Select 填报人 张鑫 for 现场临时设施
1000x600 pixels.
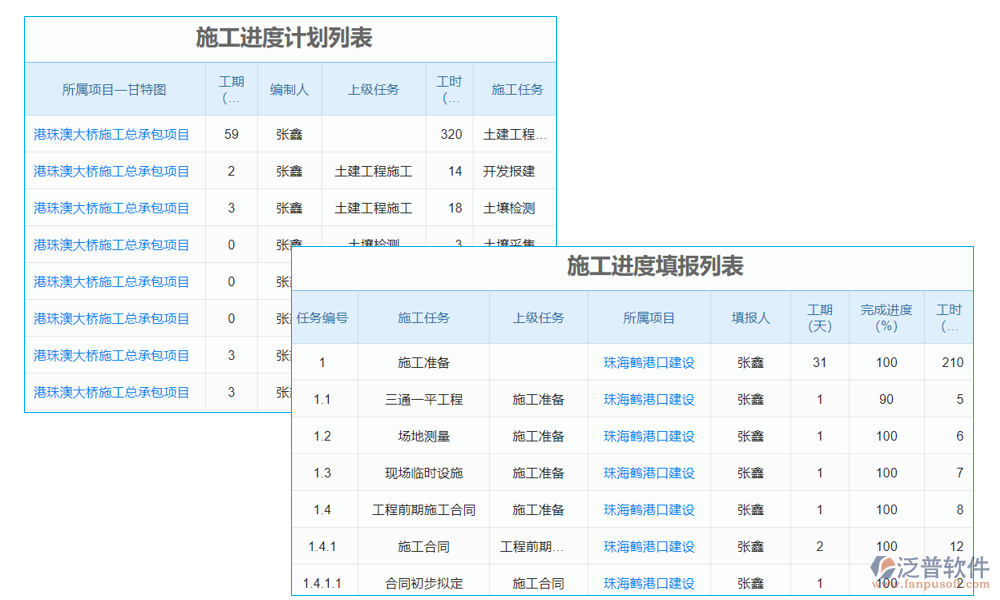(749, 473)
